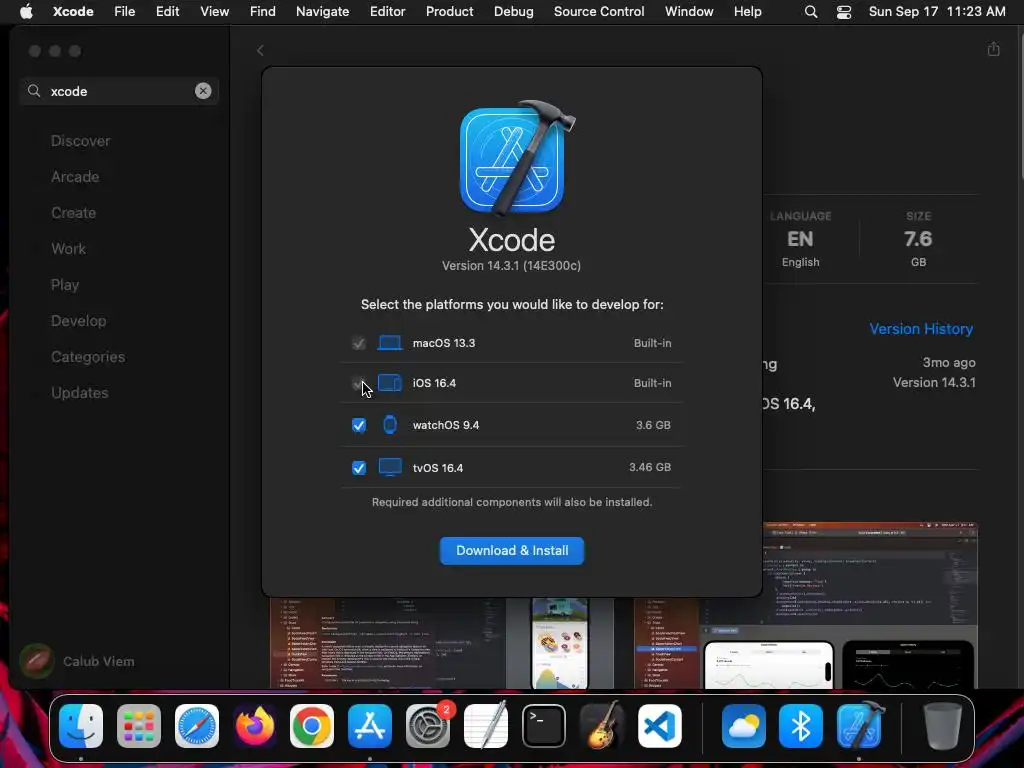The width and height of the screenshot is (1024, 768).
Task: Open Control Center from menu bar
Action: (844, 12)
